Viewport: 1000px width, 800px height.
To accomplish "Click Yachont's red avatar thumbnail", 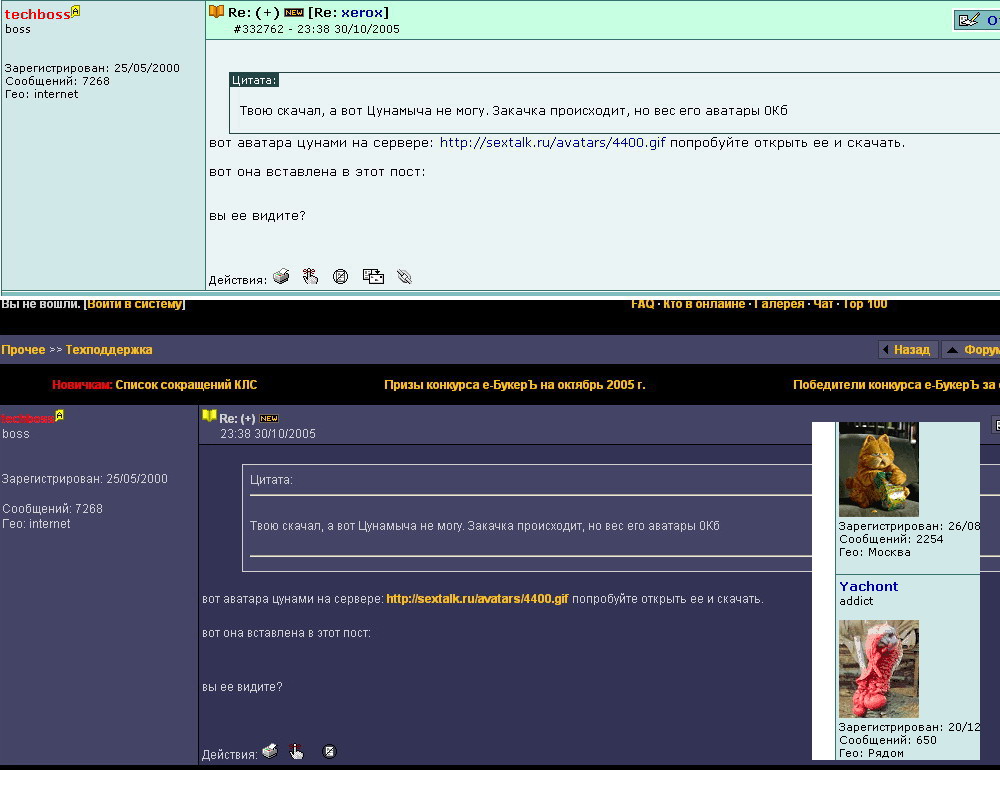I will point(878,668).
